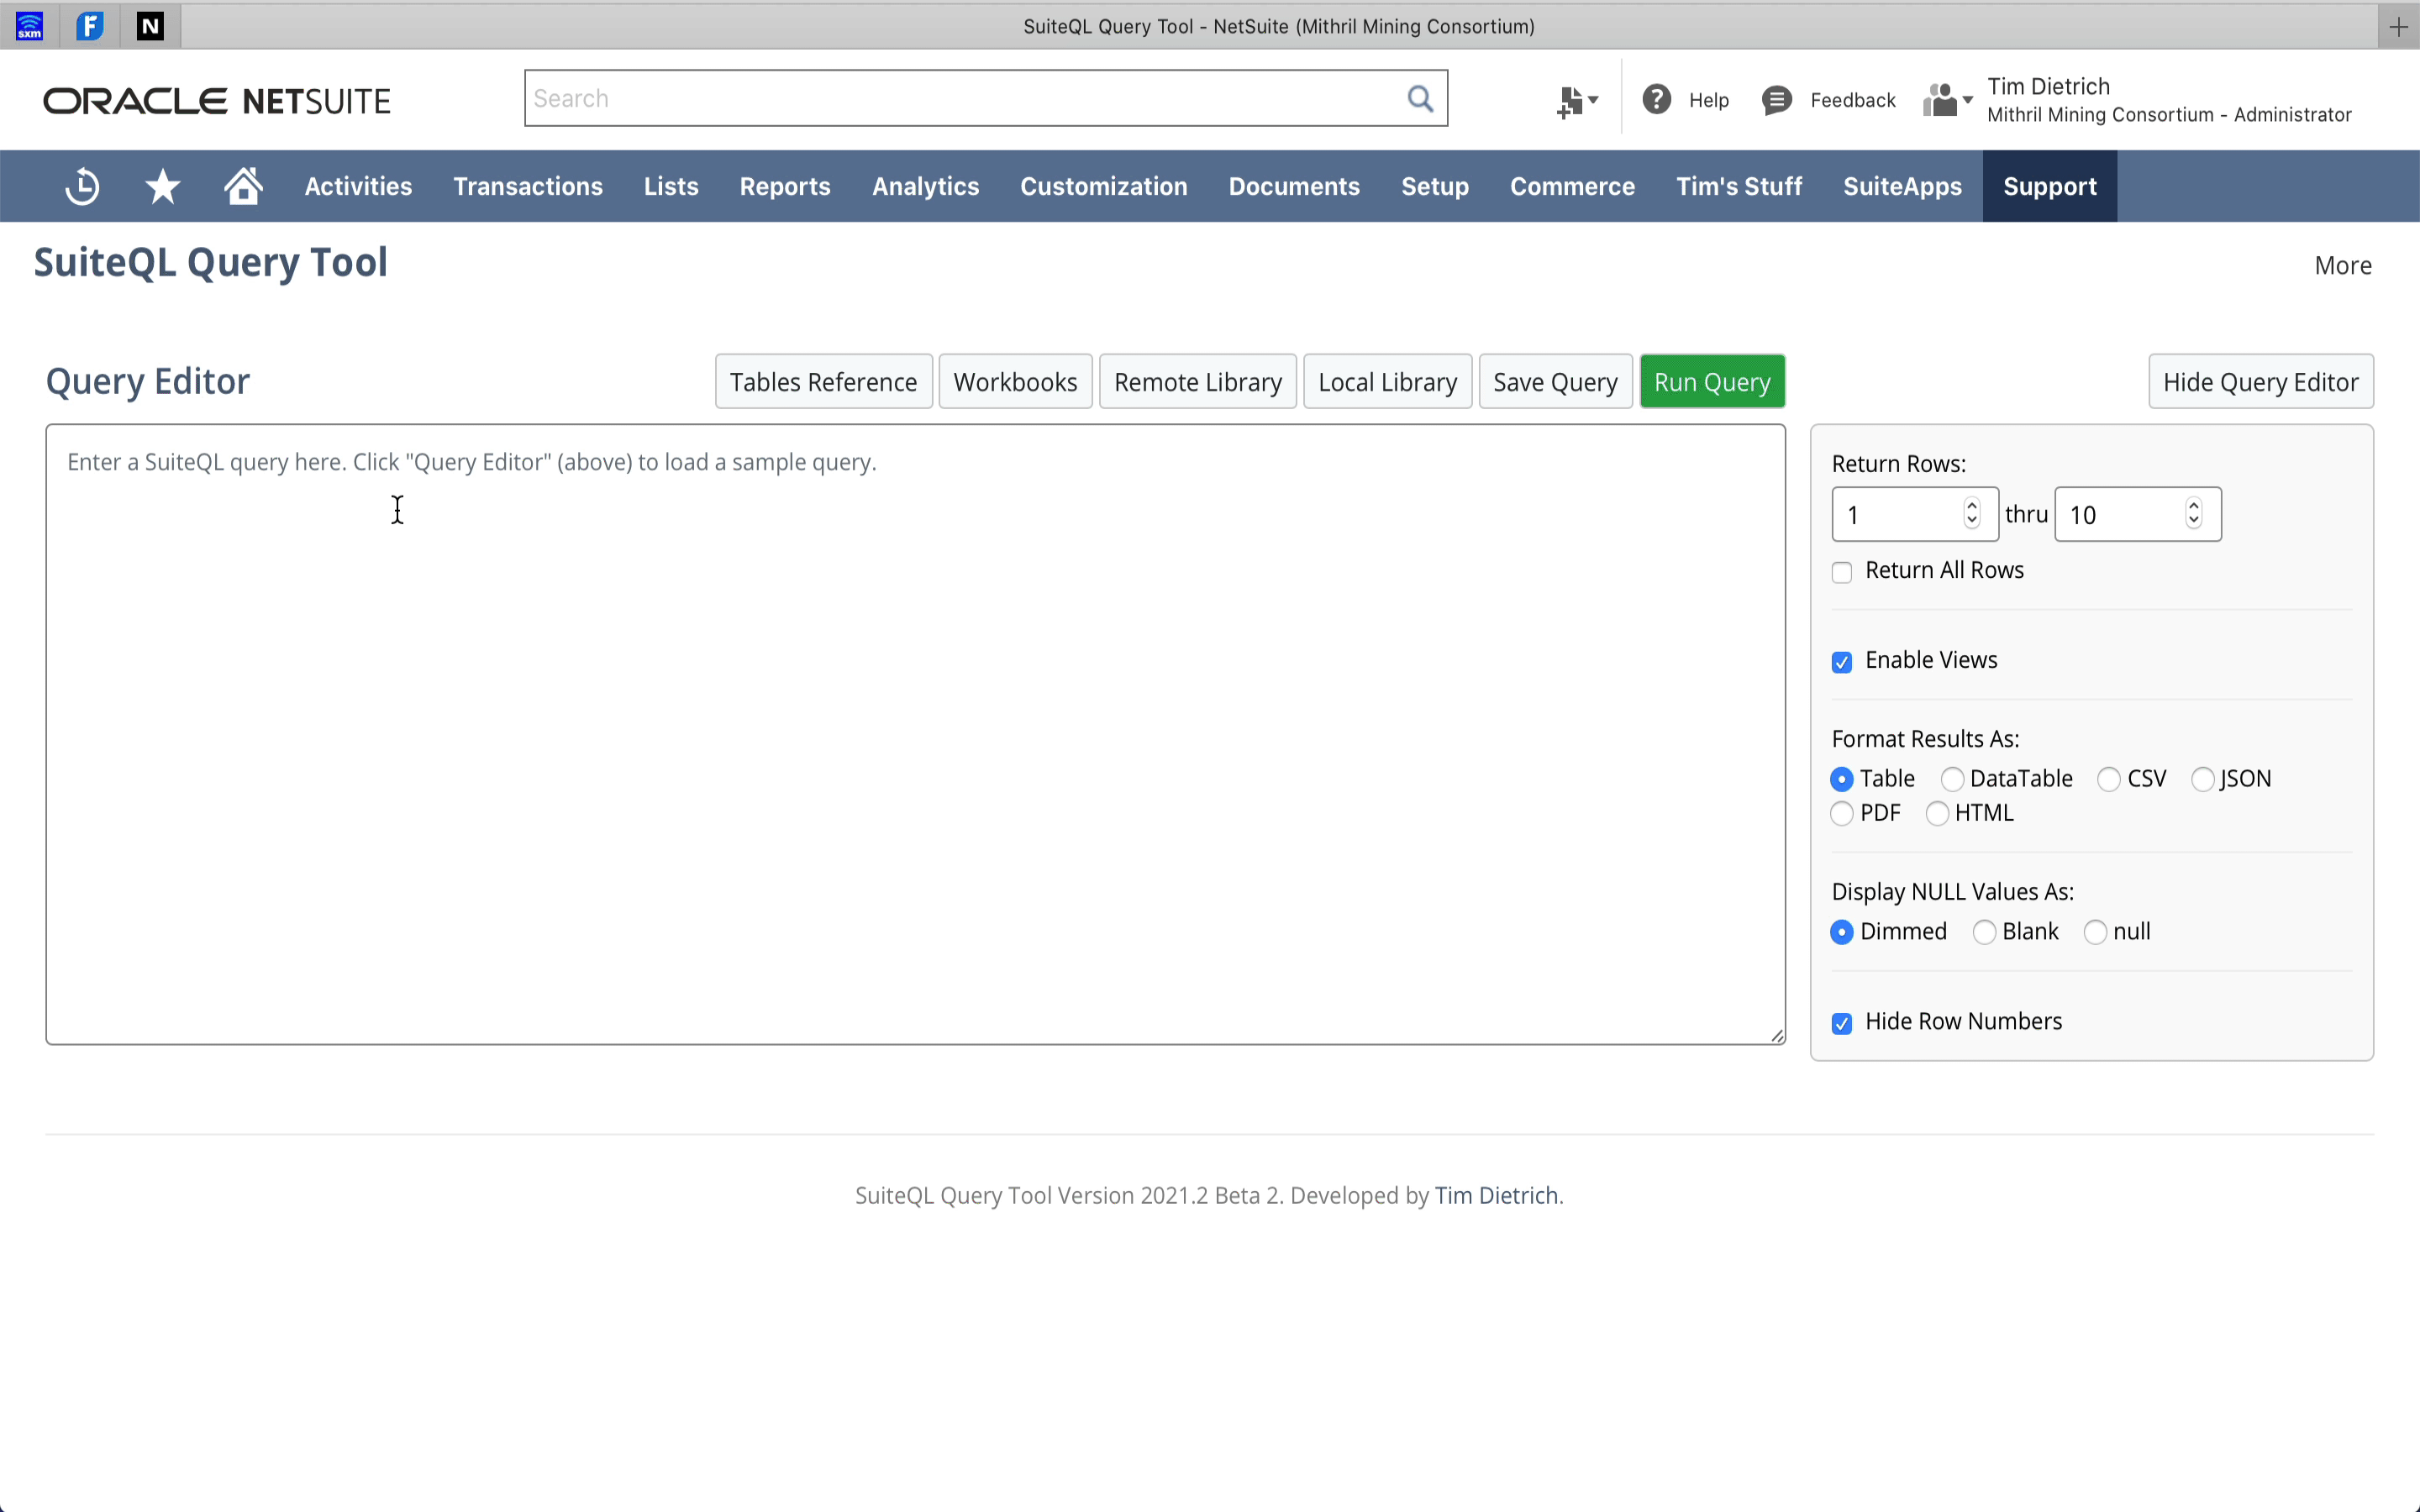
Task: Click the Tim Dietrich developer link
Action: tap(1496, 1196)
